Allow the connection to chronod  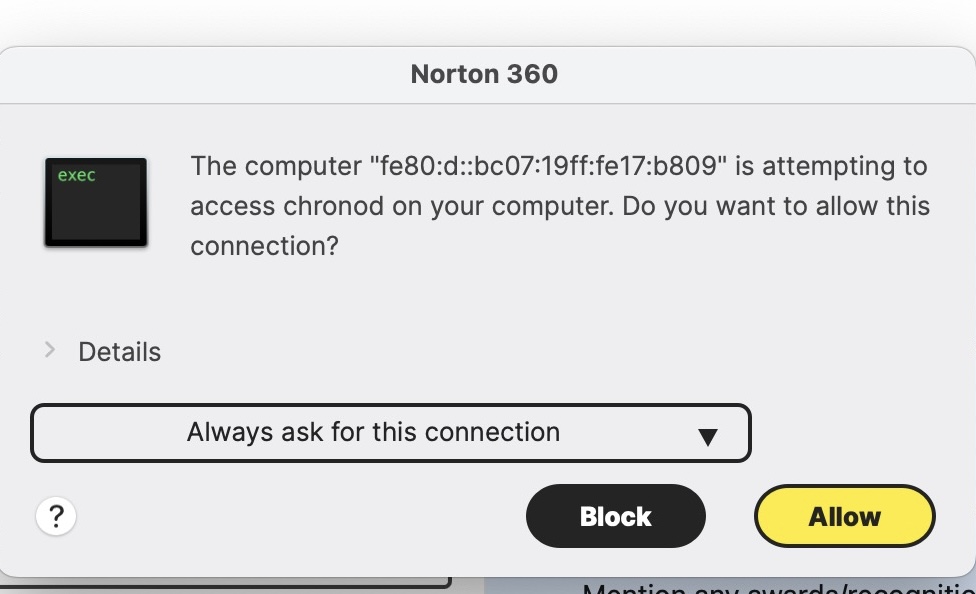(844, 516)
